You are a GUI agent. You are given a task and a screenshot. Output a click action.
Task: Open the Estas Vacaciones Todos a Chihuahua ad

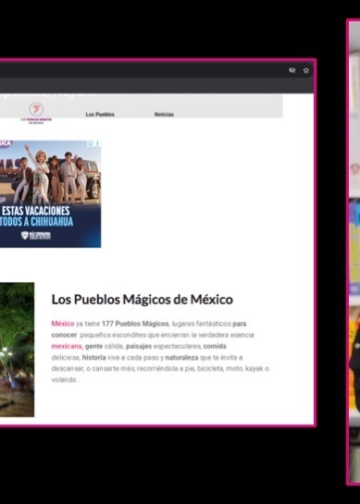[50, 194]
